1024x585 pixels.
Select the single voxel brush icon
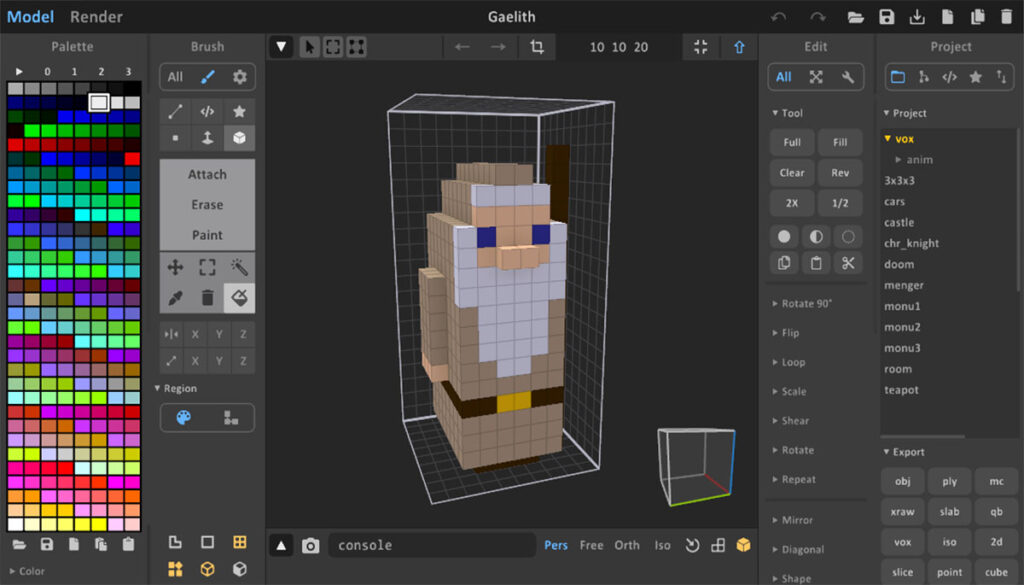[175, 138]
